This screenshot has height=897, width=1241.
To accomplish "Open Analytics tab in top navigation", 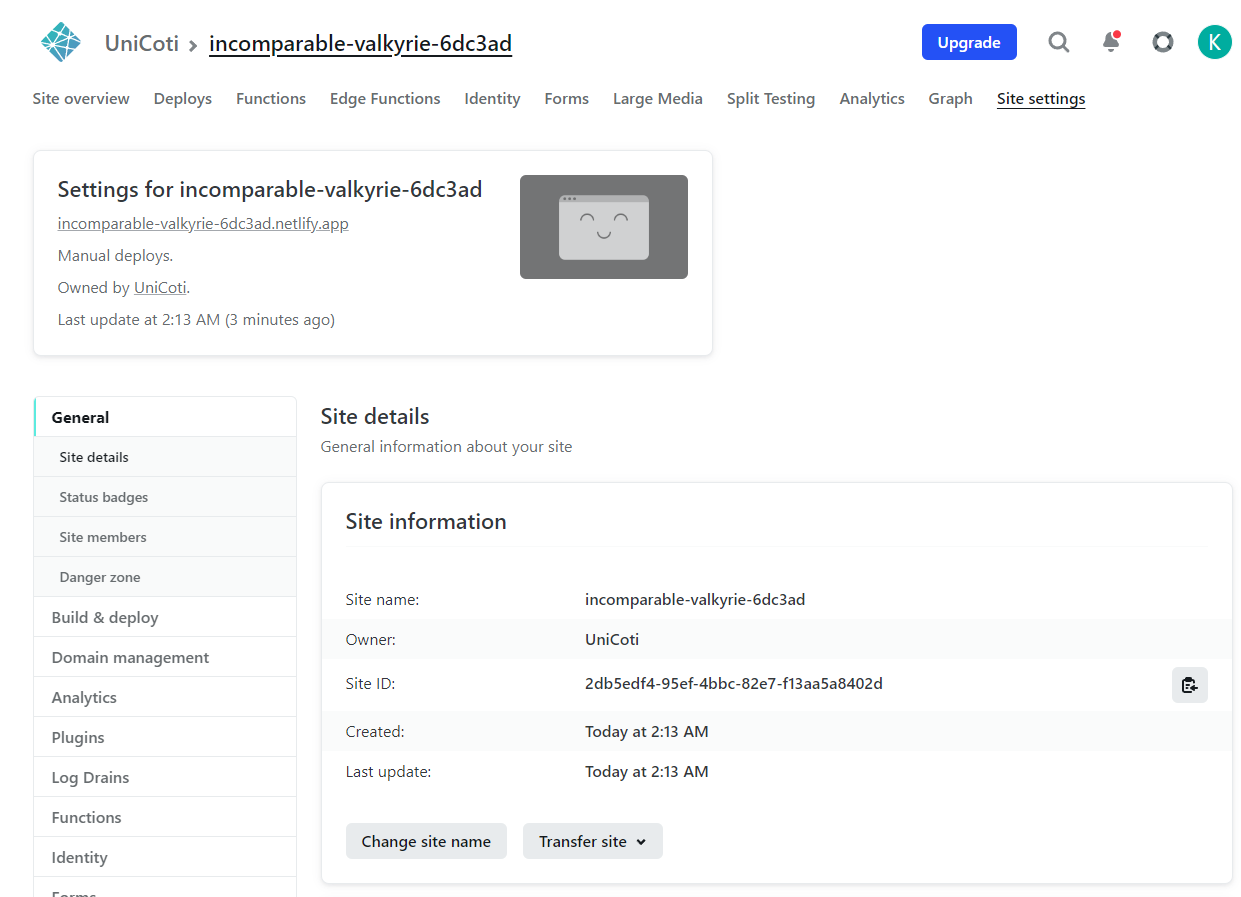I will [872, 99].
